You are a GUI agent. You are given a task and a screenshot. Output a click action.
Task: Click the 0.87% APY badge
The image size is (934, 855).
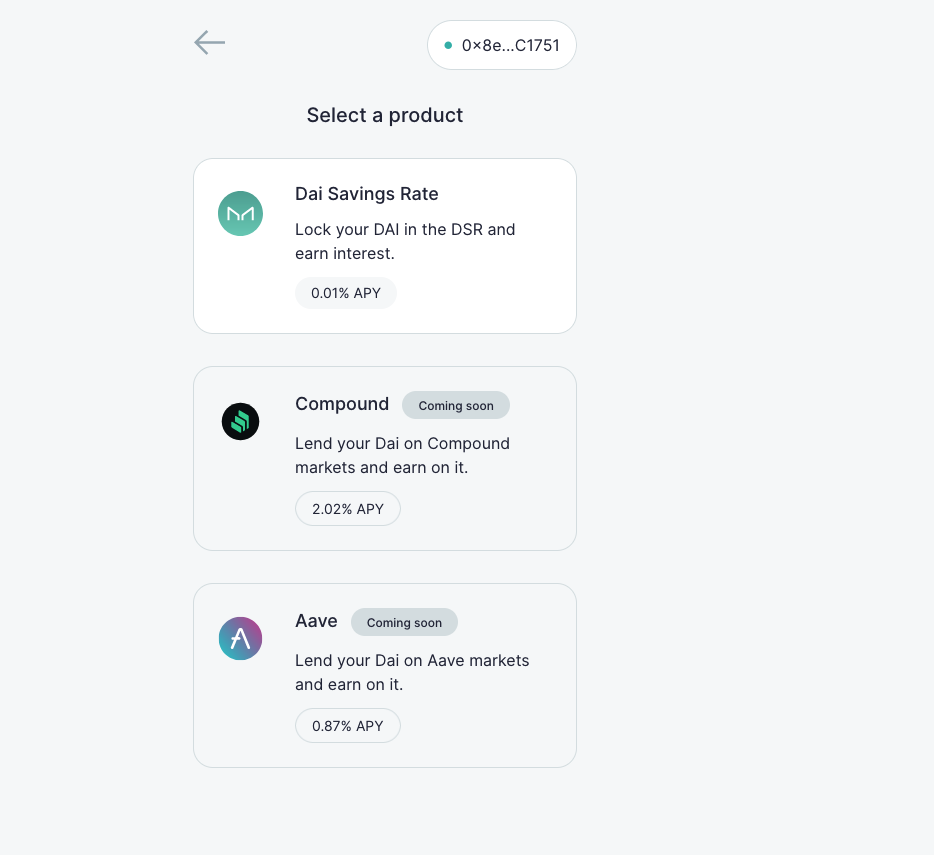(x=348, y=726)
